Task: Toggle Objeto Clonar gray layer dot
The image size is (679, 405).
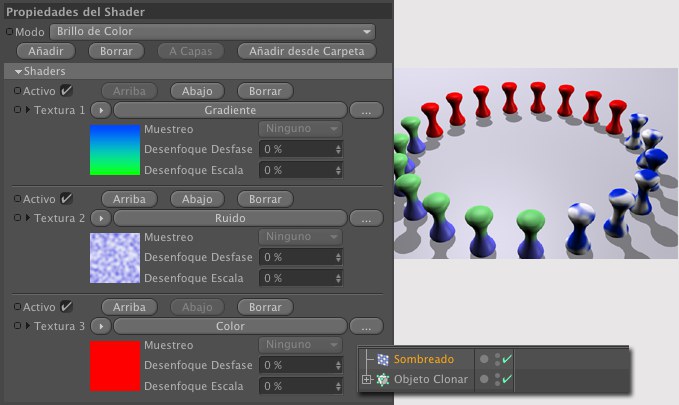Action: coord(484,379)
